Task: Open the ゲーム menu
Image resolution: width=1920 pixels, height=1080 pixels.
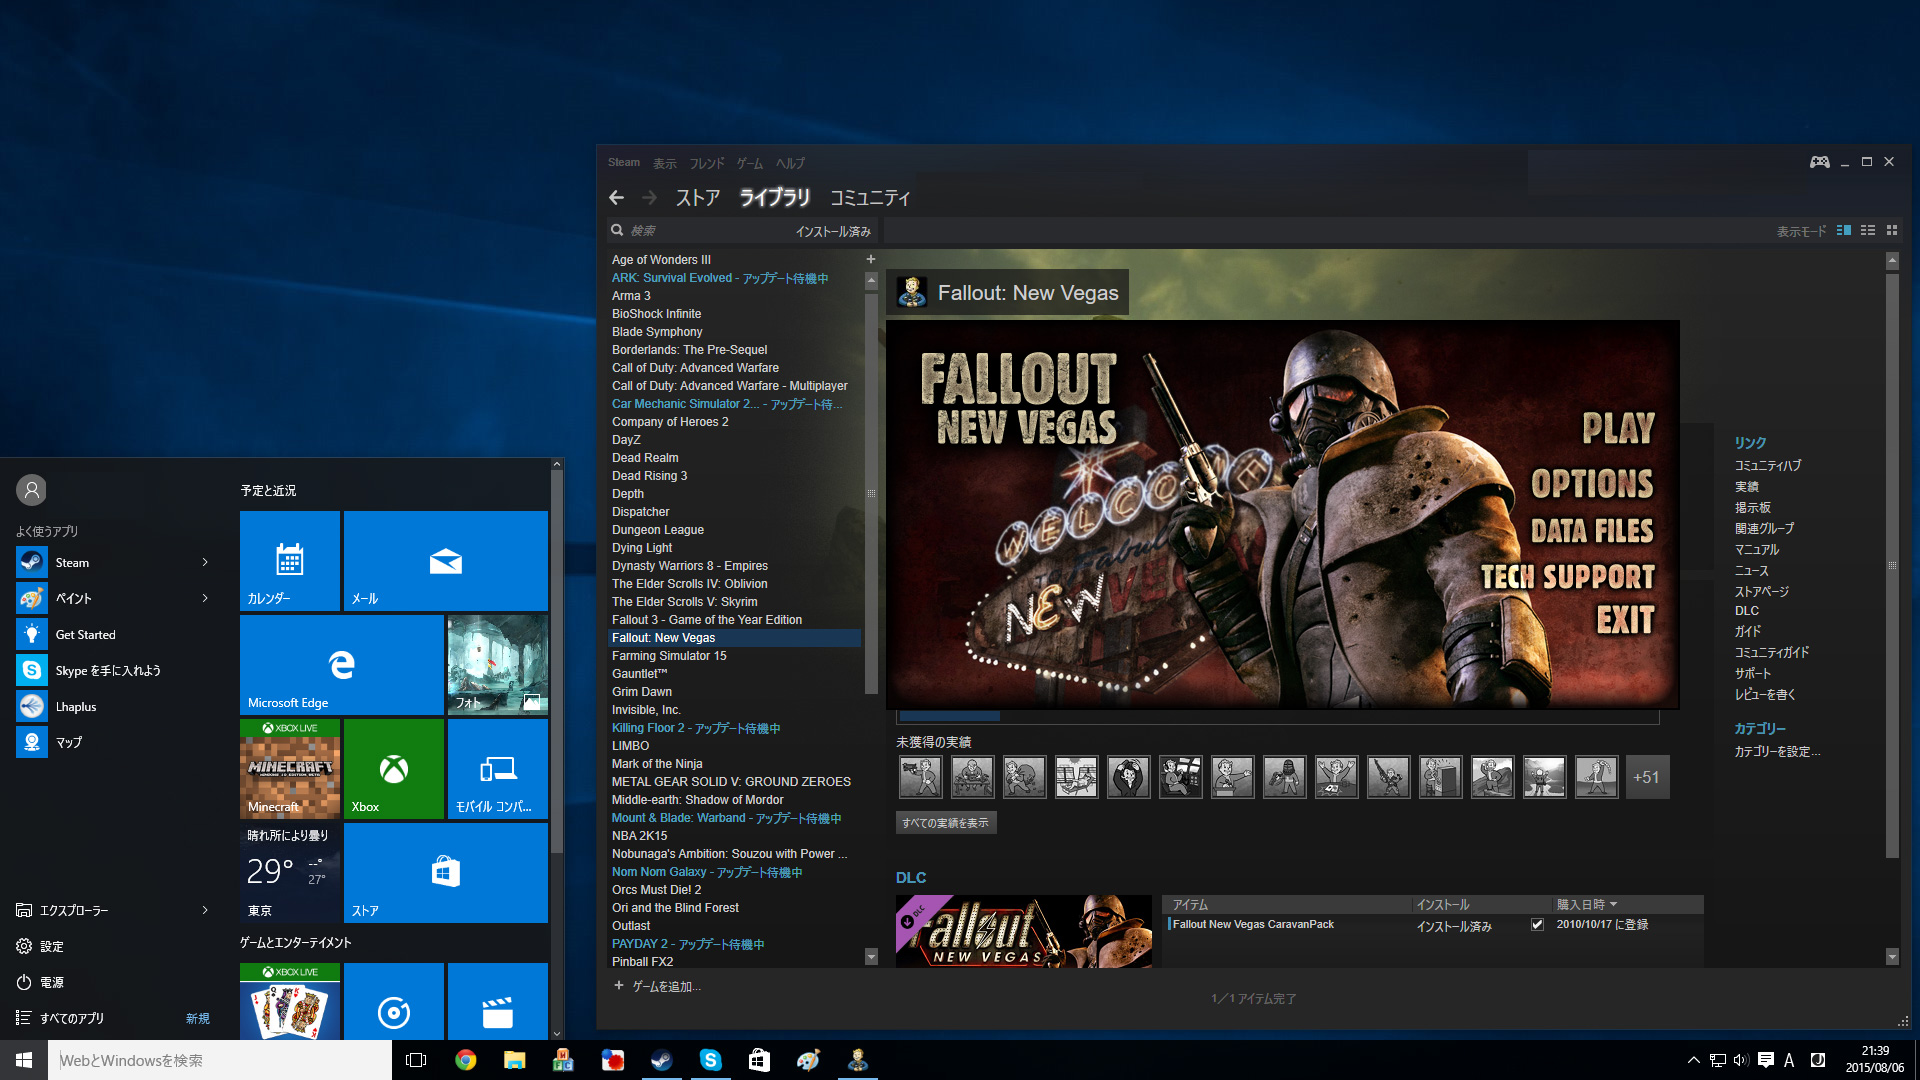Action: [x=750, y=163]
